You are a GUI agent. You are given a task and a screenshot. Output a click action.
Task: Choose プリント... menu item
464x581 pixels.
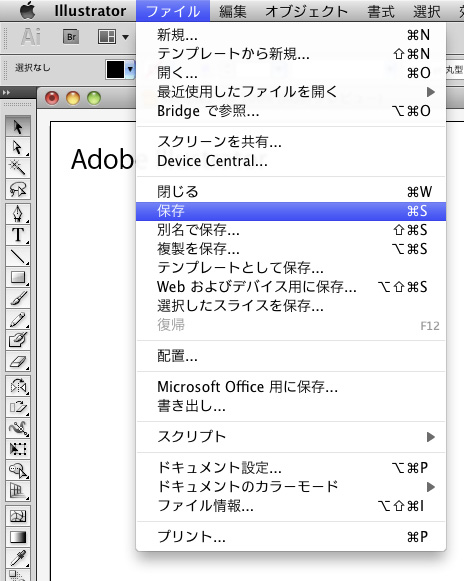coord(291,537)
